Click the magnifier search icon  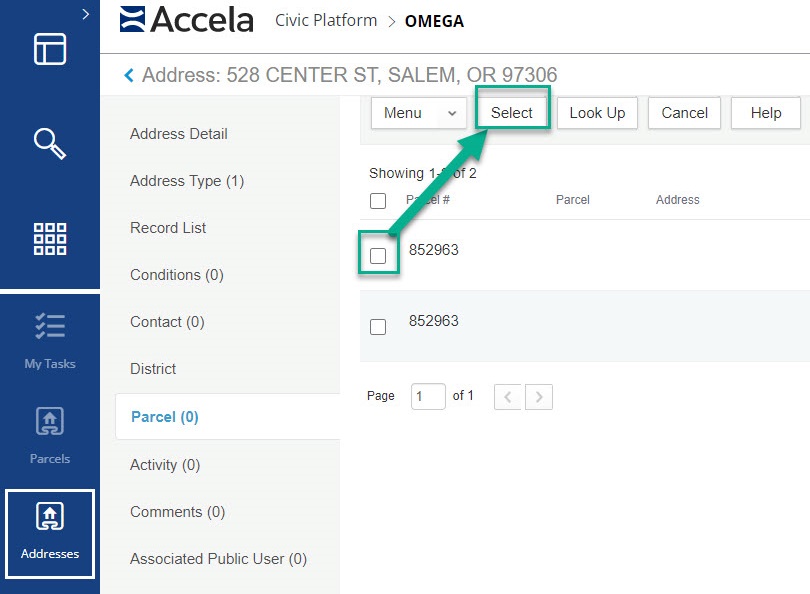tap(50, 144)
